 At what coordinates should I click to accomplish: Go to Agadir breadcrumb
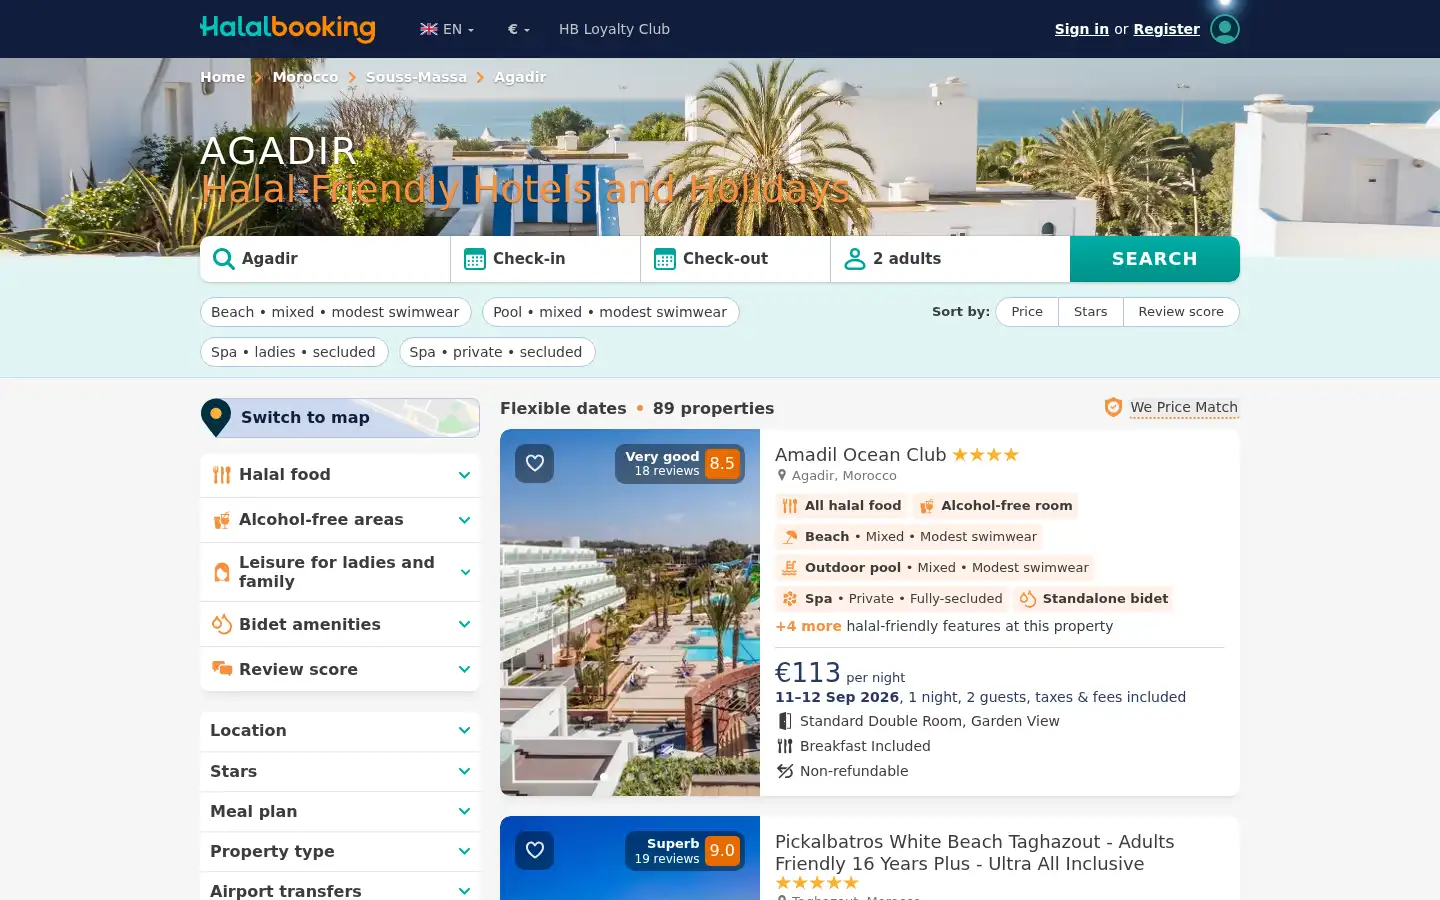tap(520, 77)
